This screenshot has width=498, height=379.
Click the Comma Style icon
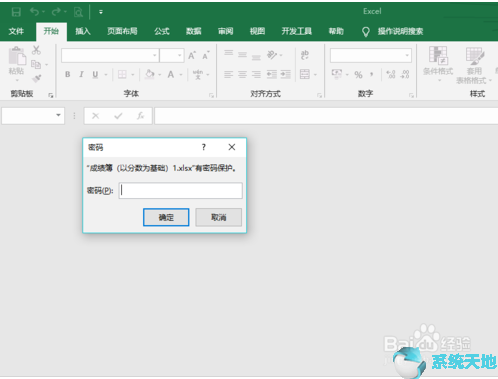371,74
